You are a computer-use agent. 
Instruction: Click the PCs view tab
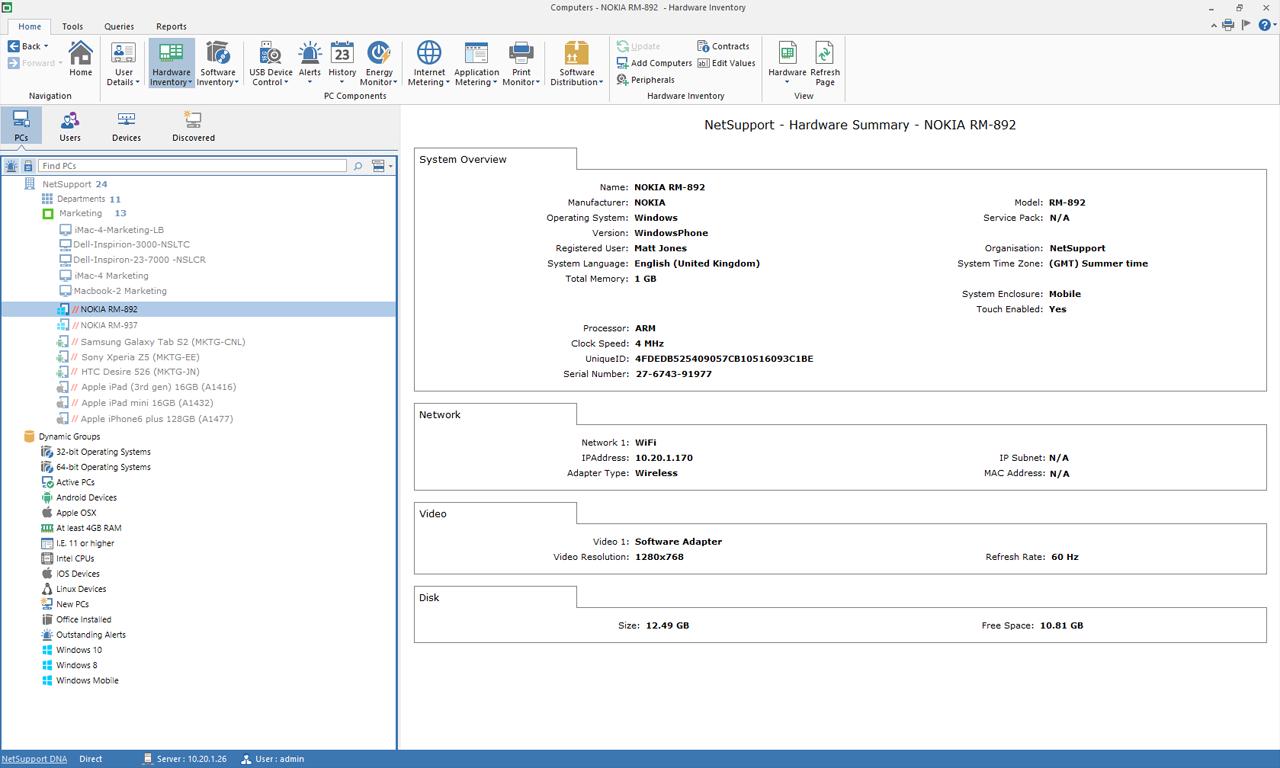[x=21, y=126]
